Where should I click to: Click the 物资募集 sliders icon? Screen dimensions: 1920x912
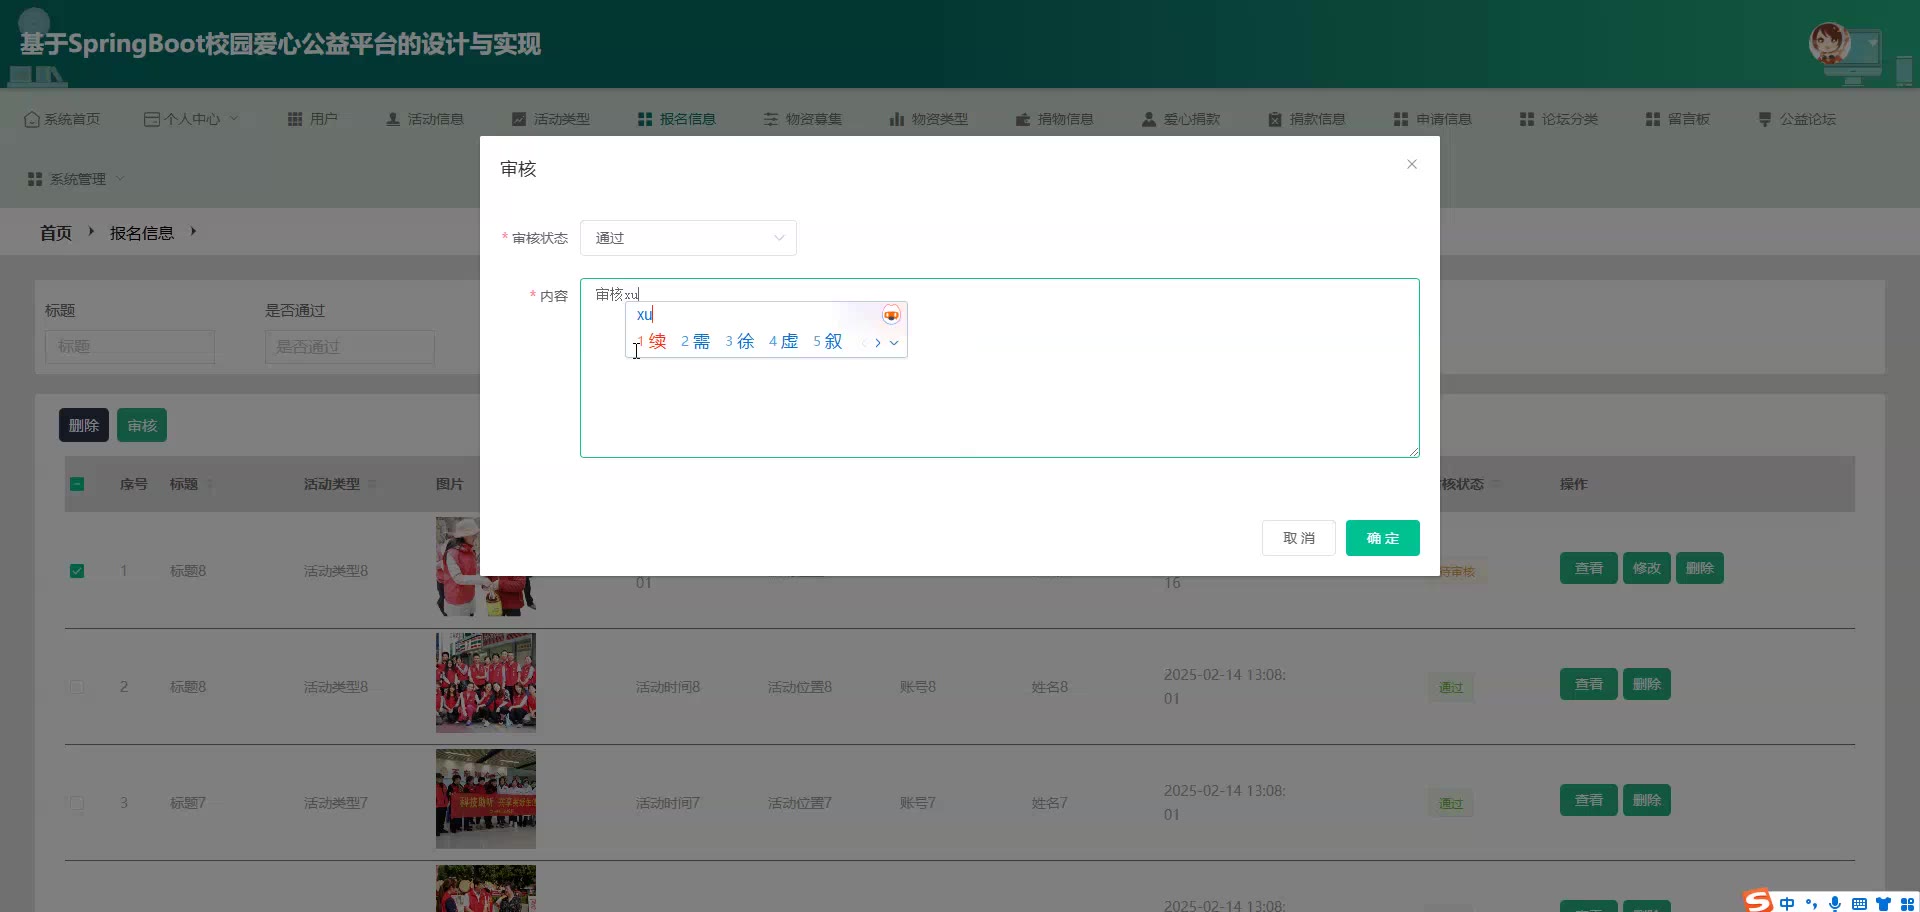click(771, 119)
